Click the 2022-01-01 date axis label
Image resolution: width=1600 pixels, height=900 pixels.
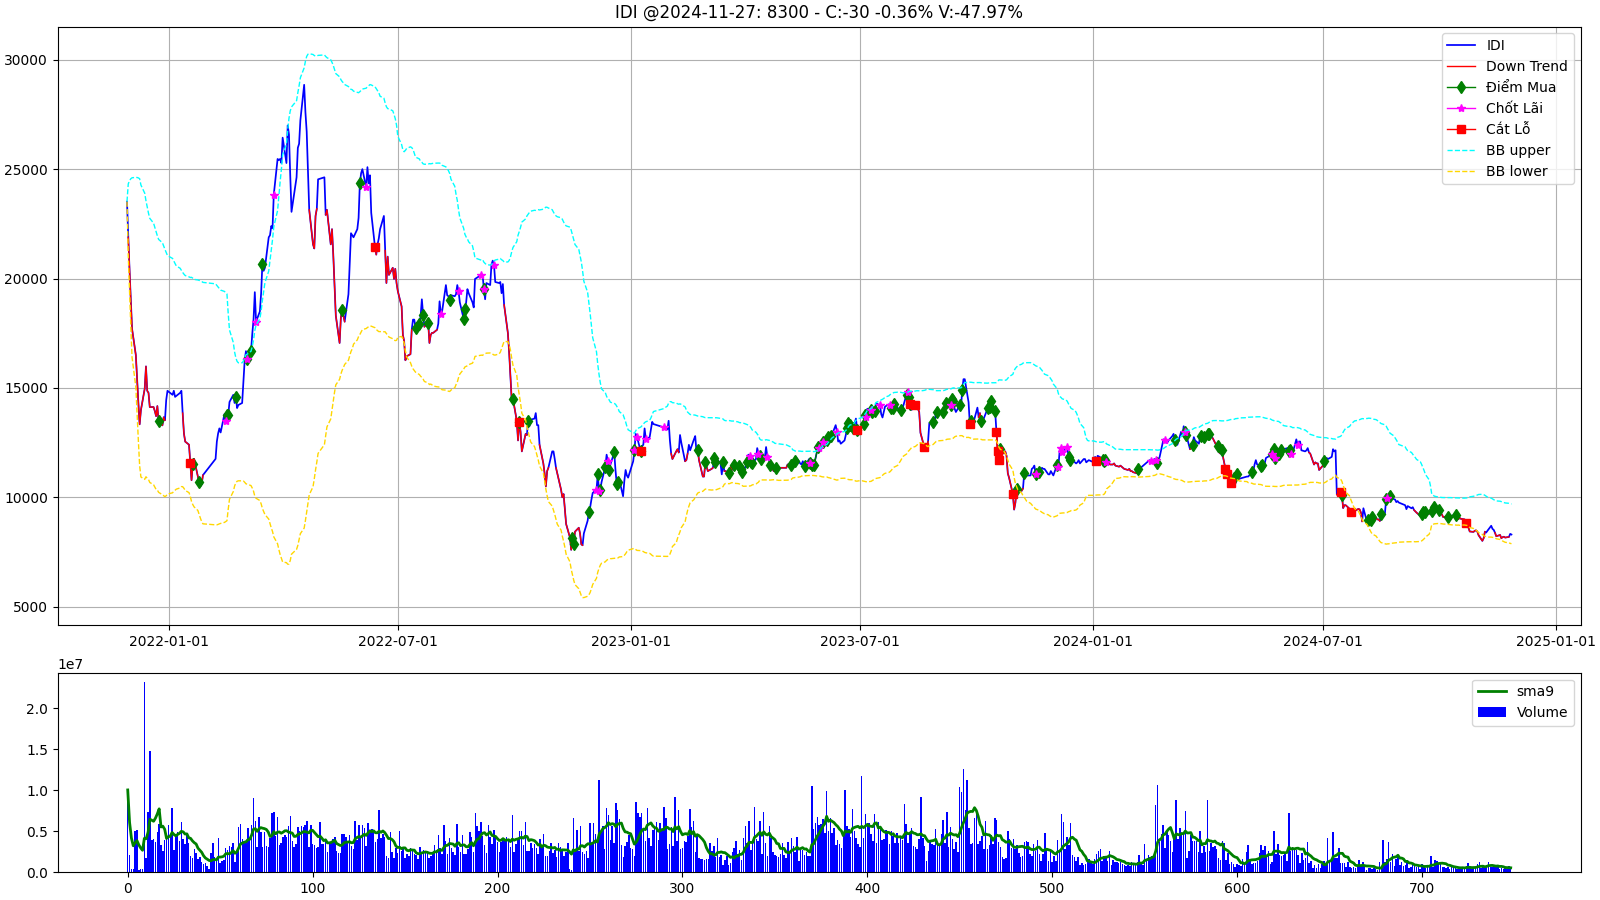169,641
